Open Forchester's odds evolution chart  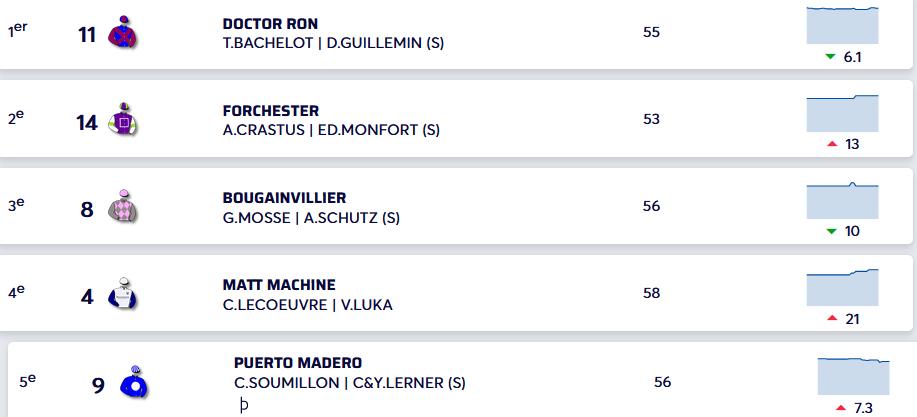[842, 113]
